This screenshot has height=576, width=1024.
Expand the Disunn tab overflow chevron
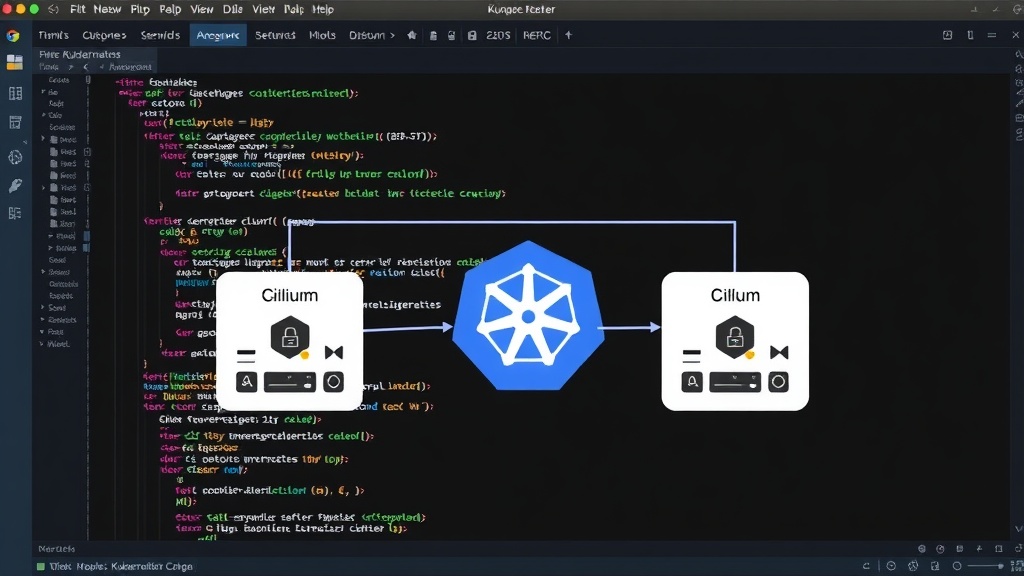(392, 35)
